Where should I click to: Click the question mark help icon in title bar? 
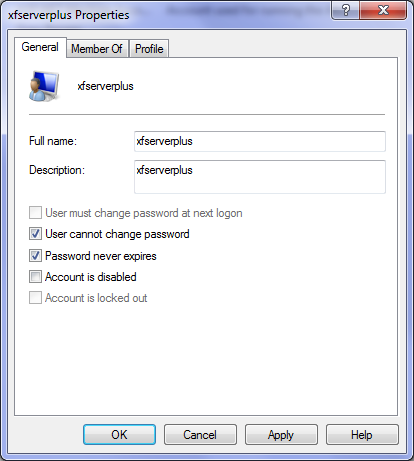346,10
